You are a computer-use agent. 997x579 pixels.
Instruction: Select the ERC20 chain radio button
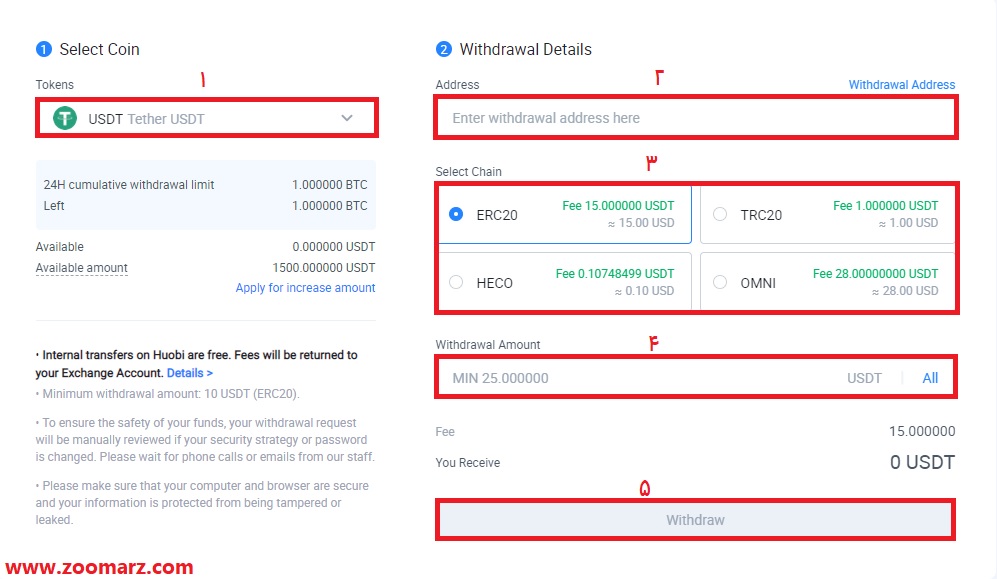tap(456, 214)
